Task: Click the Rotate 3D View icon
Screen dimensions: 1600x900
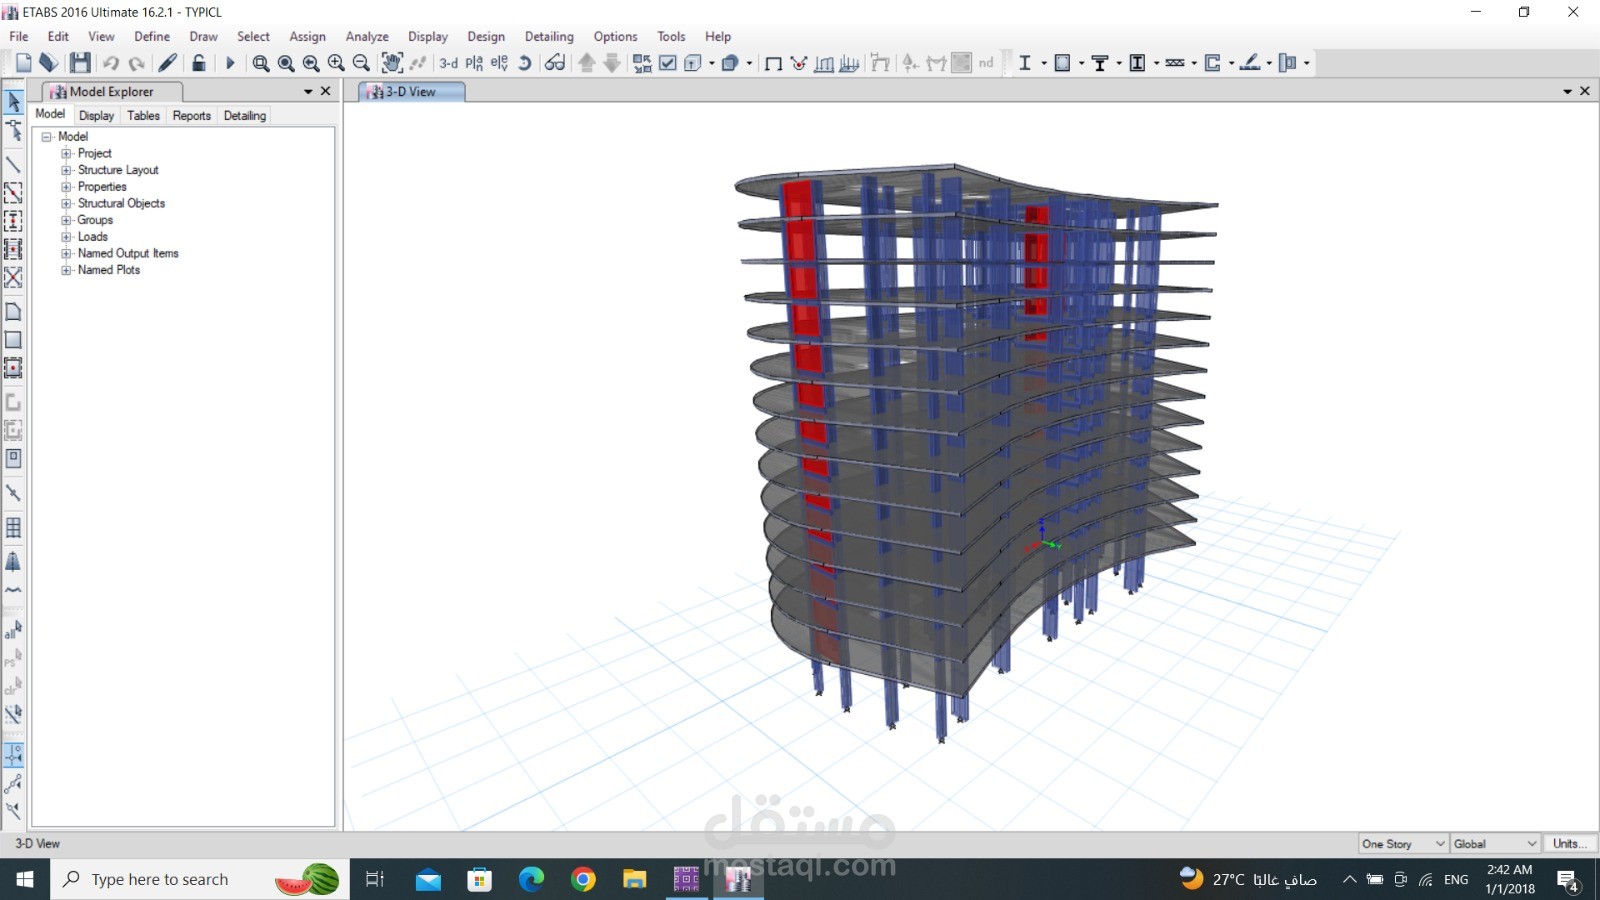Action: (524, 63)
